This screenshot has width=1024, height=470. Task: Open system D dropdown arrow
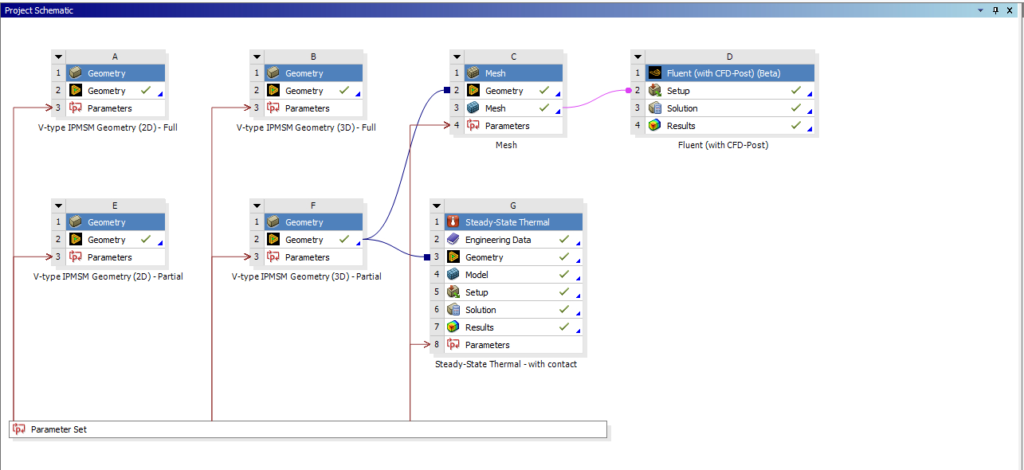(638, 57)
